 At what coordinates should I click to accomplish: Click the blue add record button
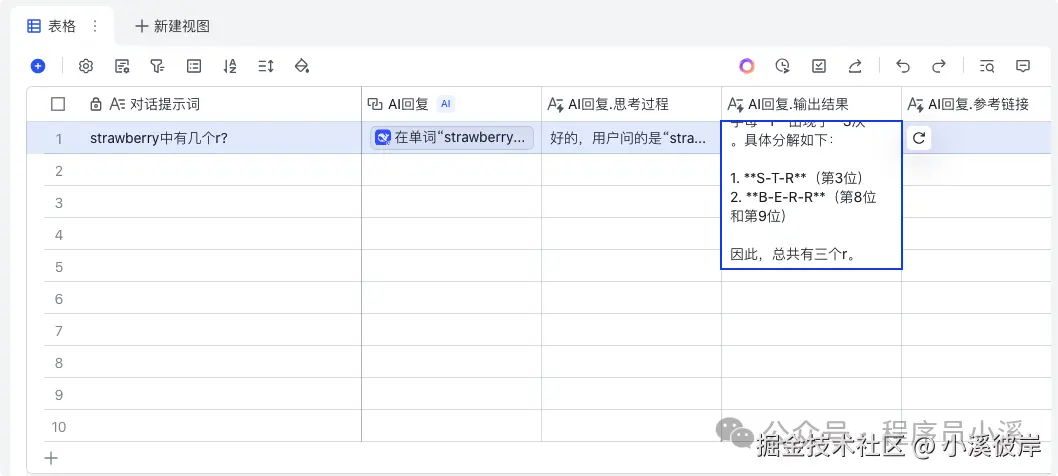(38, 66)
